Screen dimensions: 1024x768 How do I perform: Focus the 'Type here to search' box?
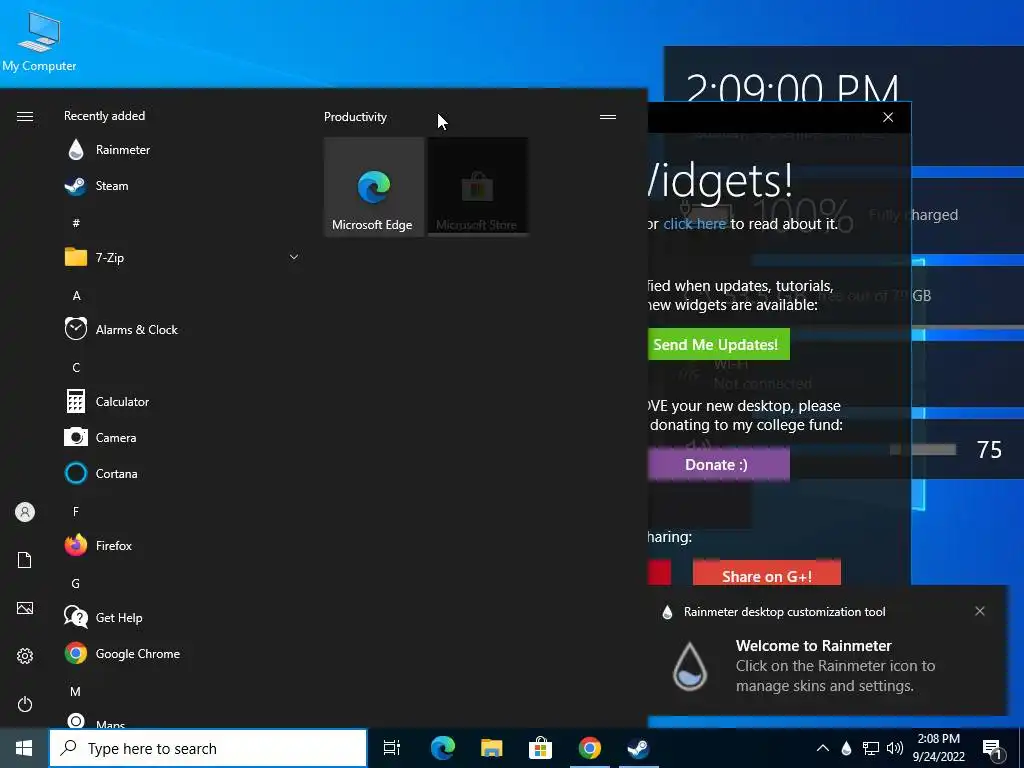(208, 748)
